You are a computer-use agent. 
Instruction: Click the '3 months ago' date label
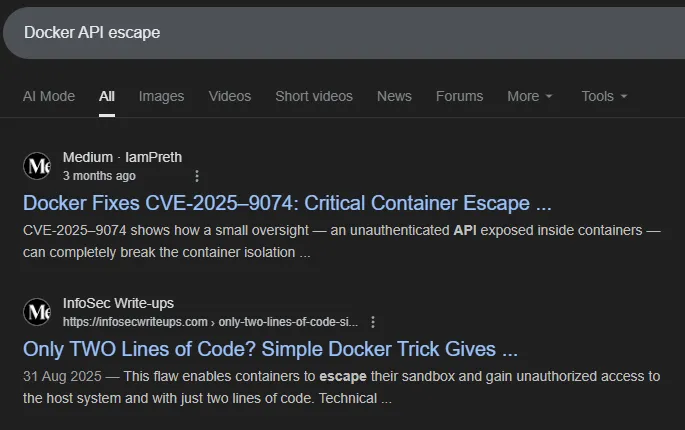click(x=99, y=176)
